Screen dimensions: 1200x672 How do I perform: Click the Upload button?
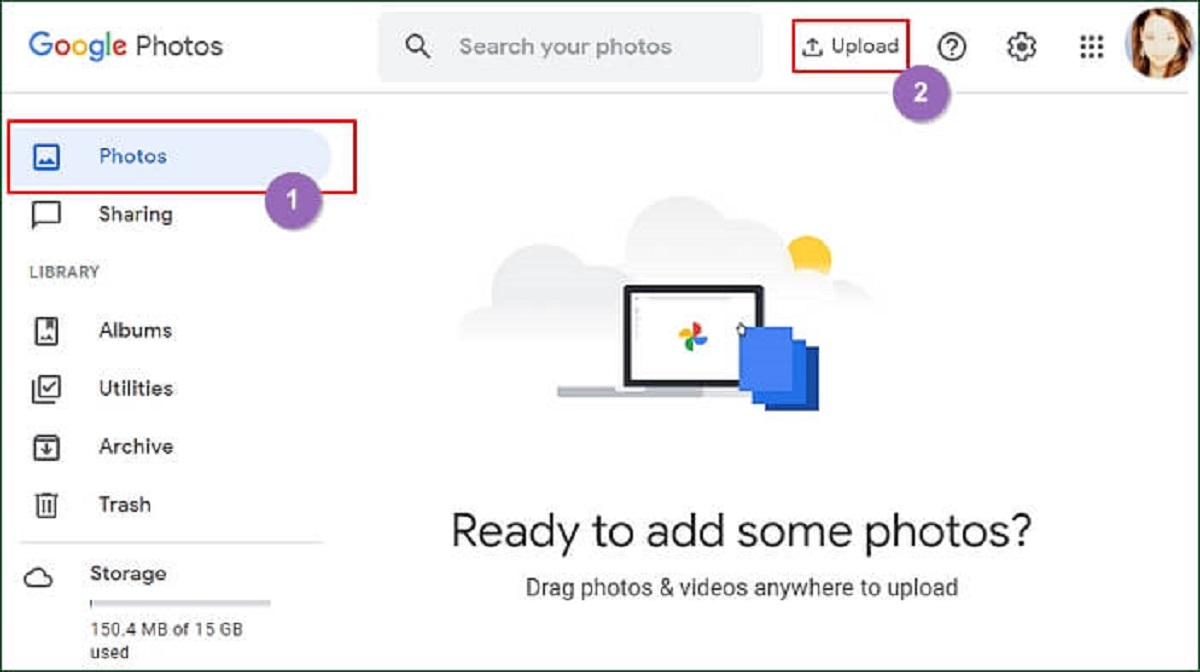pyautogui.click(x=850, y=45)
